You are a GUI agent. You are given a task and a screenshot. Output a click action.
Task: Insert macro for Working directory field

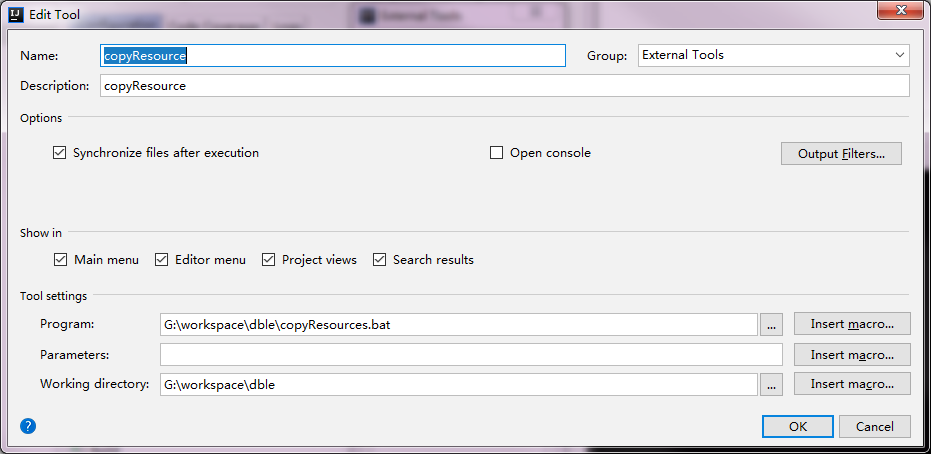pos(852,384)
